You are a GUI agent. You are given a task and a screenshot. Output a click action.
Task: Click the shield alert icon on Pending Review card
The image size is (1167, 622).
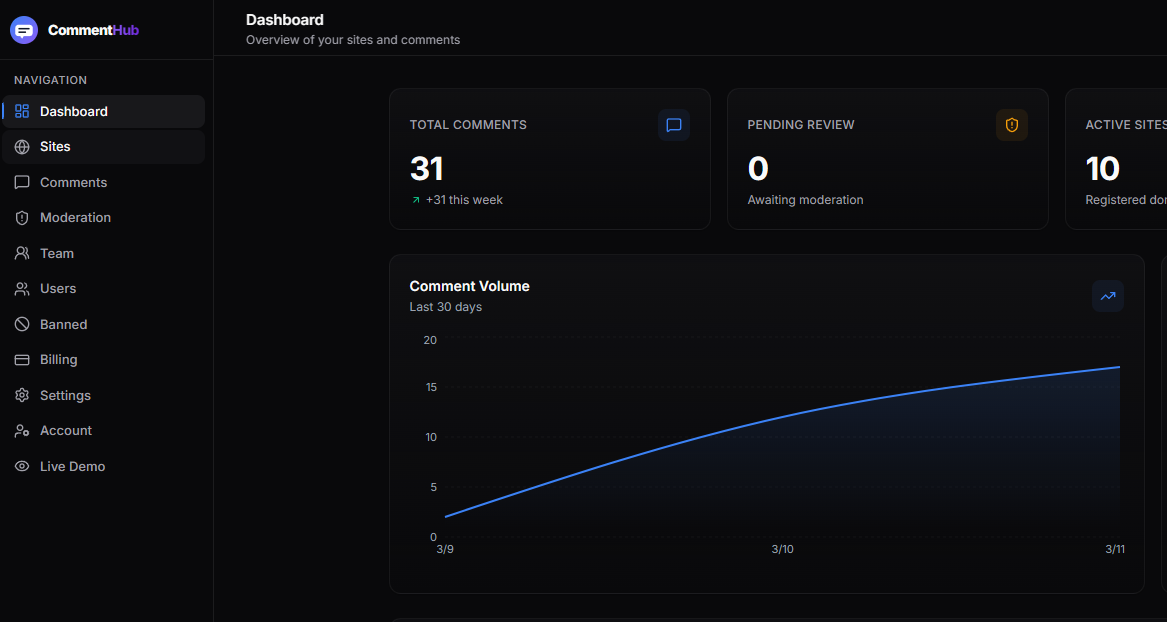[x=1011, y=125]
